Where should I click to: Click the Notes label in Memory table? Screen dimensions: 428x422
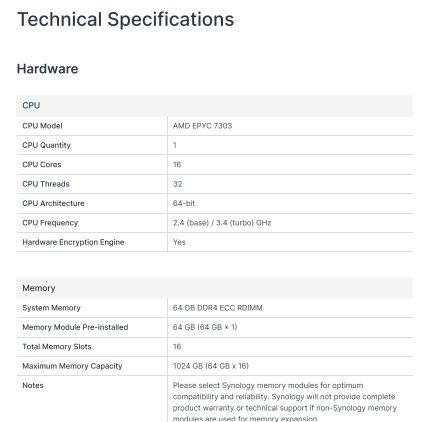[x=33, y=385]
